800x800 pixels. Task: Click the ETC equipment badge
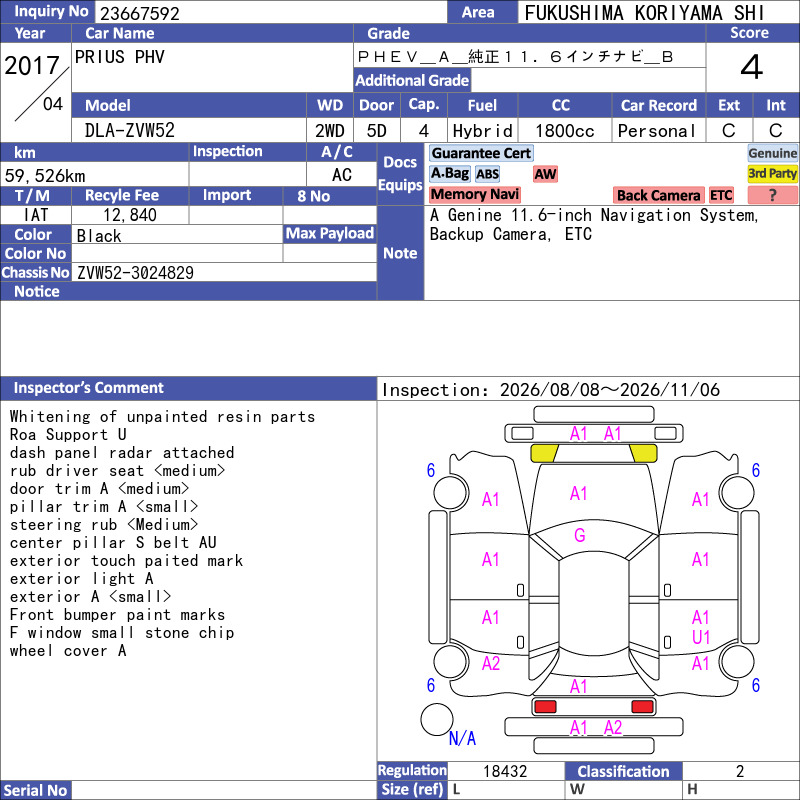click(x=721, y=195)
